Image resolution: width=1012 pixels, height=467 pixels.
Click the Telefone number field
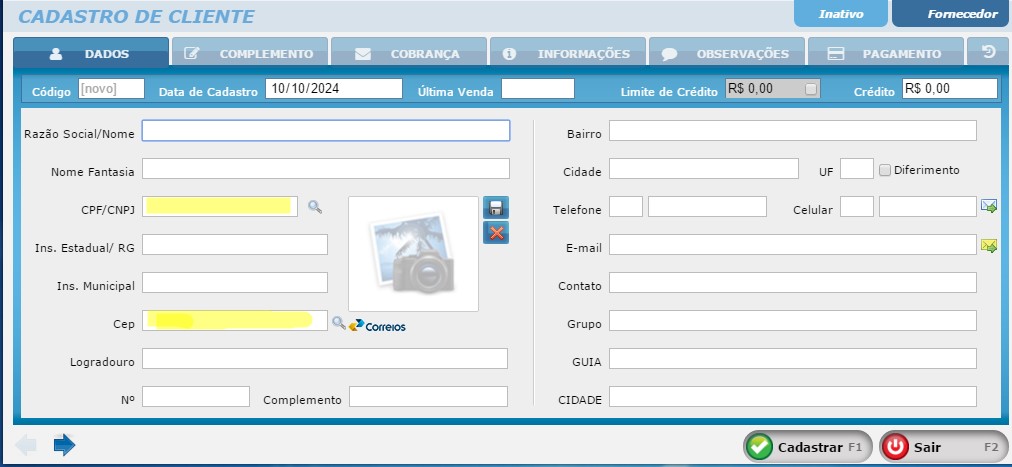(707, 206)
